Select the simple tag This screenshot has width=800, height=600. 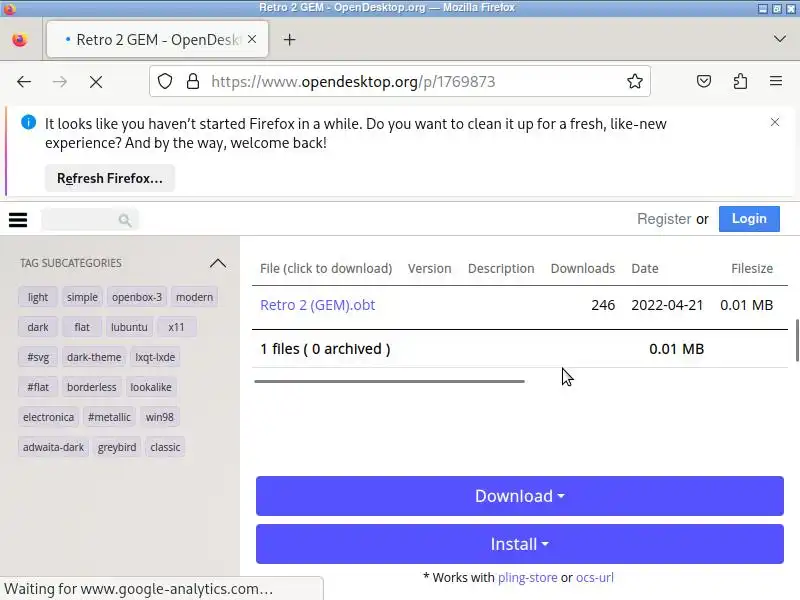tap(82, 297)
